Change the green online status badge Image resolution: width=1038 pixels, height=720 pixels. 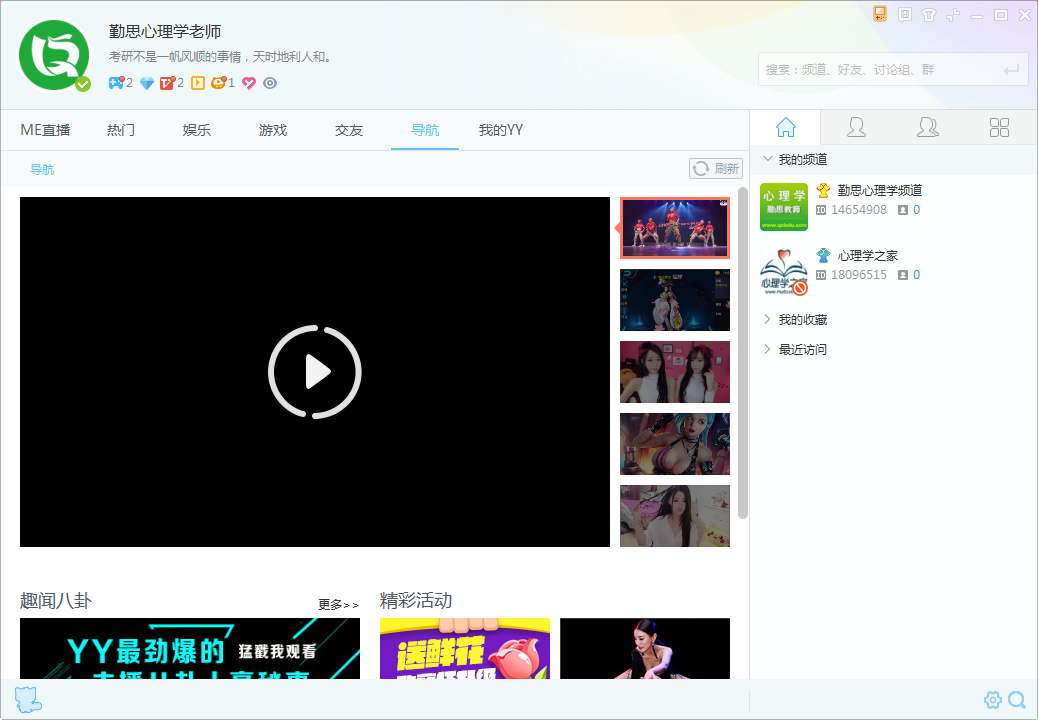click(x=83, y=84)
